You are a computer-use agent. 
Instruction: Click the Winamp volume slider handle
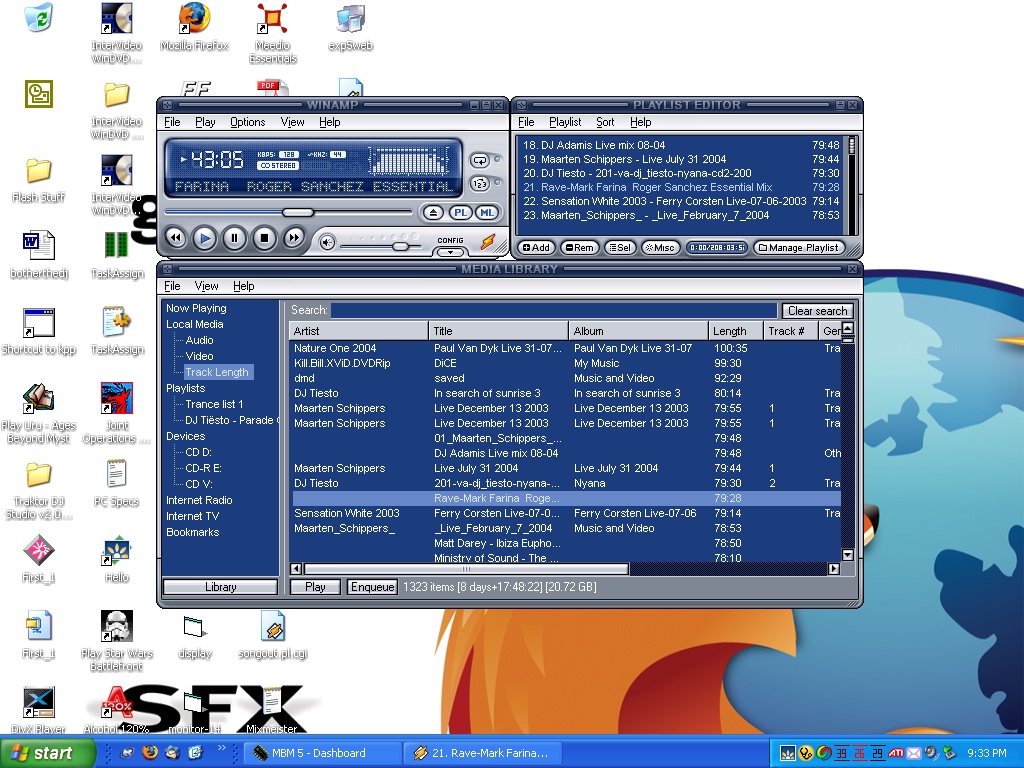400,246
